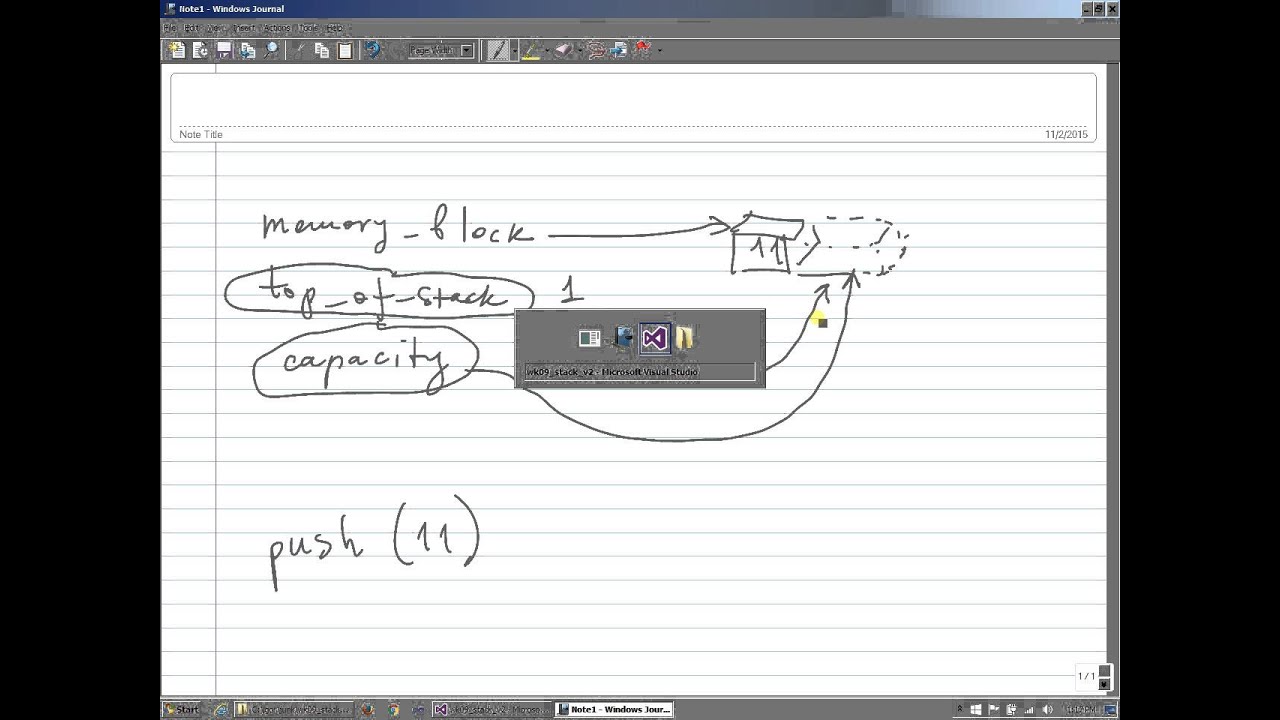Select Visual Studio icon in task switcher
Image resolution: width=1280 pixels, height=720 pixels.
[x=654, y=339]
